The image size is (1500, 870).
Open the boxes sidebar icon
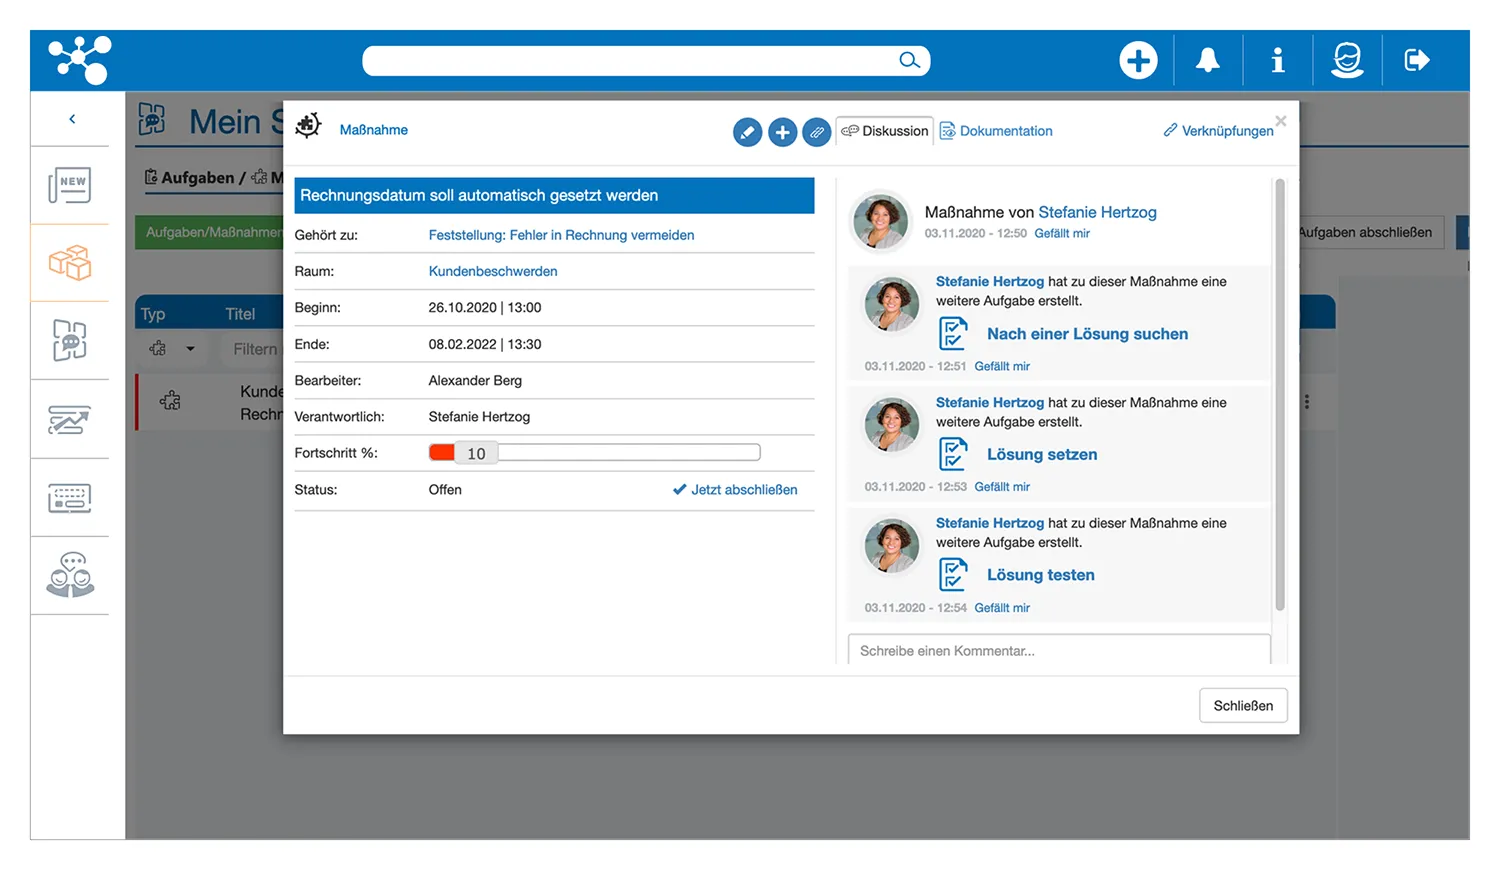(70, 263)
